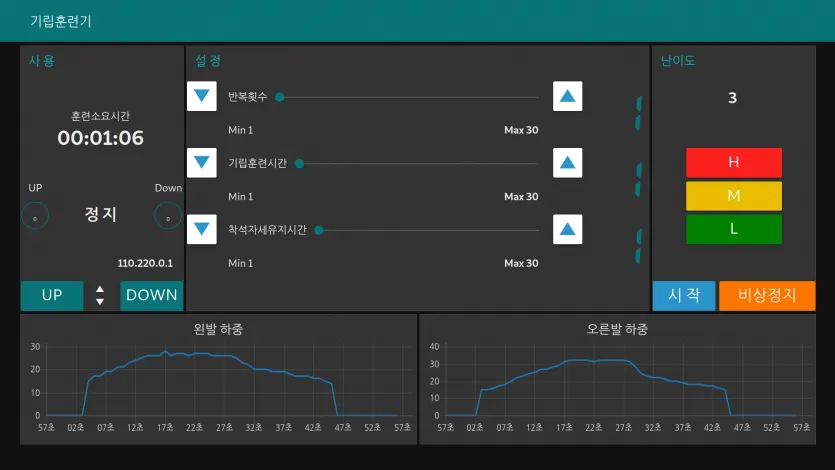Click the UP indicator circle
The height and width of the screenshot is (470, 835).
coord(35,215)
